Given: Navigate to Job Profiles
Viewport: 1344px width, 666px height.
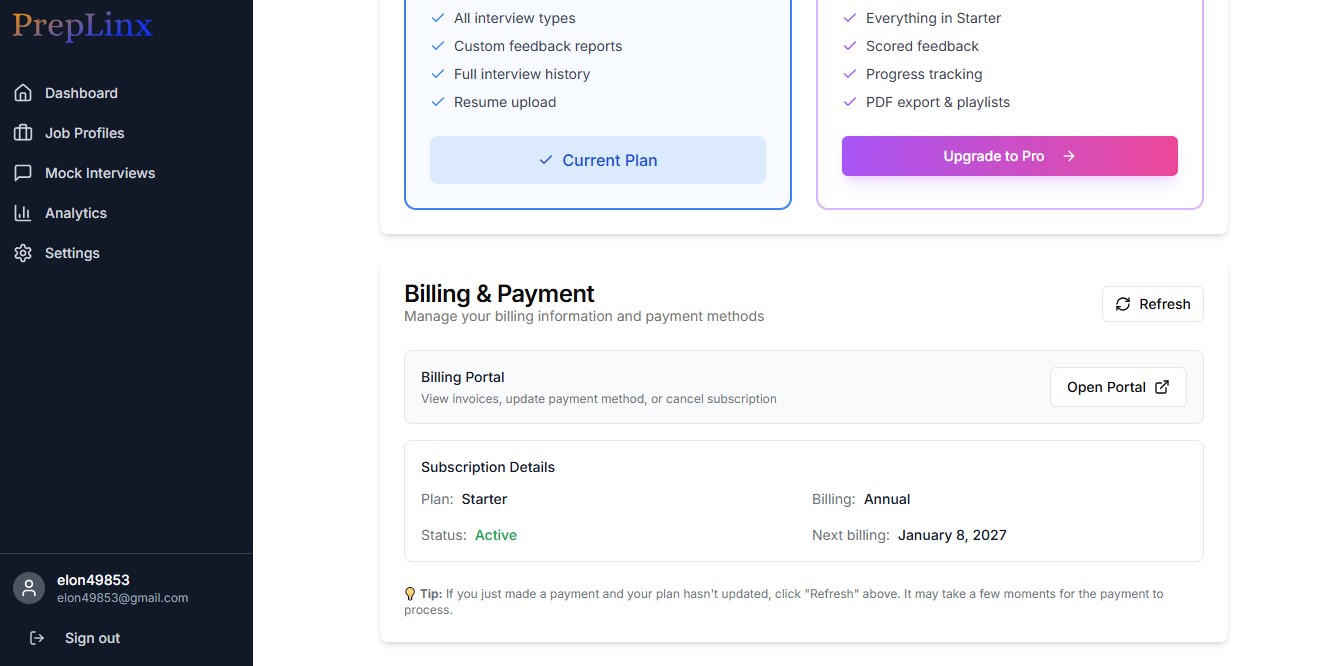Looking at the screenshot, I should tap(85, 133).
